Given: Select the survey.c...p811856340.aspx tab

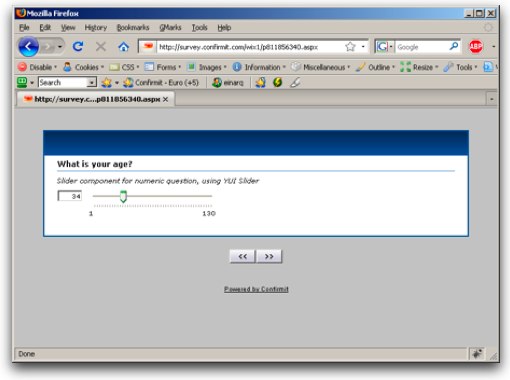Looking at the screenshot, I should 95,99.
